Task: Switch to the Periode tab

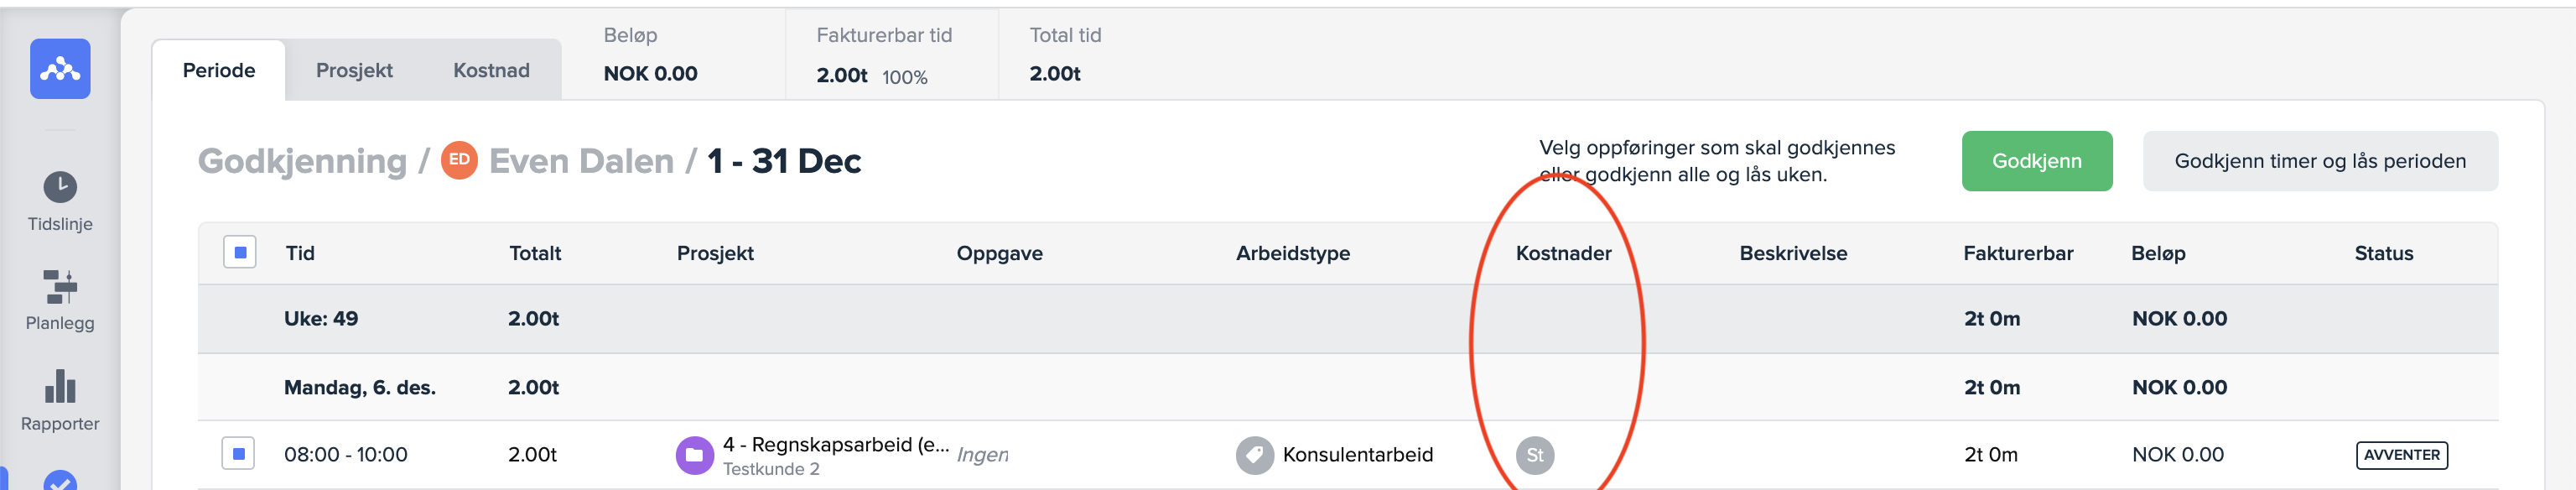Action: (219, 70)
